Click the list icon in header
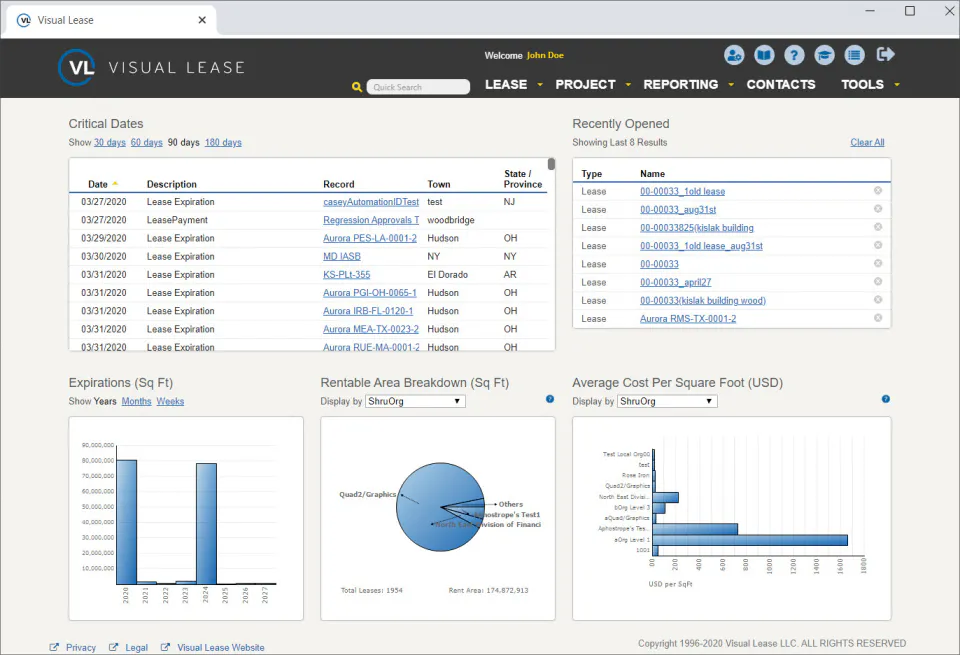Screen dimensions: 960x655 click(x=854, y=55)
